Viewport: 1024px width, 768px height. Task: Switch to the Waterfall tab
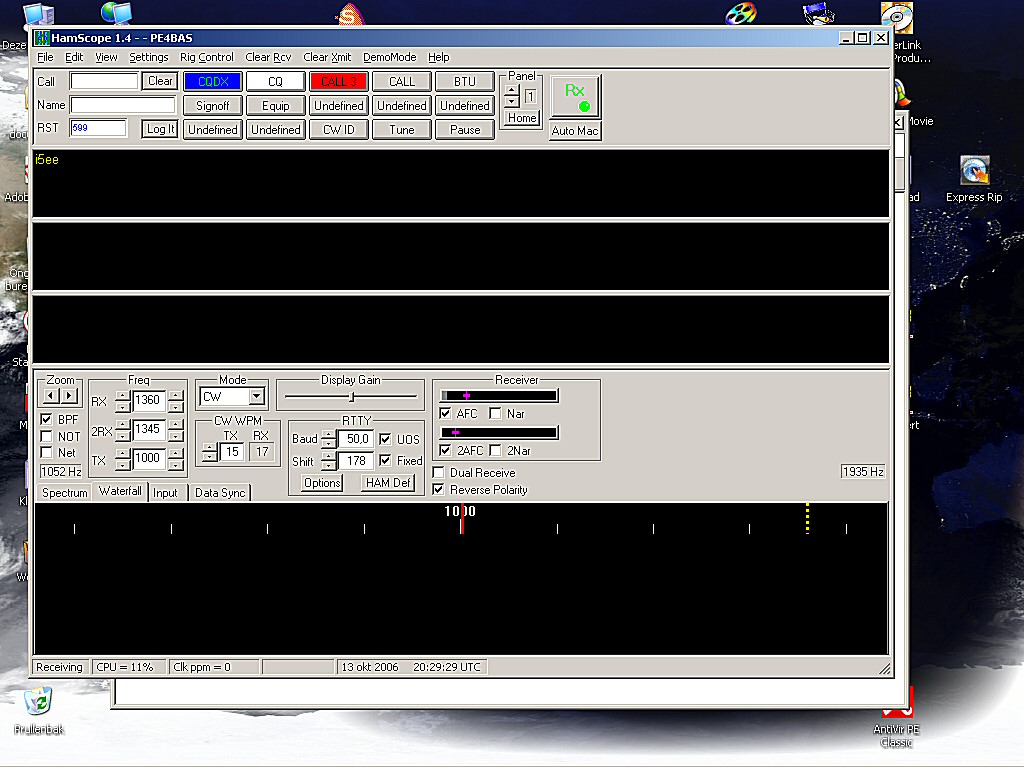coord(120,490)
